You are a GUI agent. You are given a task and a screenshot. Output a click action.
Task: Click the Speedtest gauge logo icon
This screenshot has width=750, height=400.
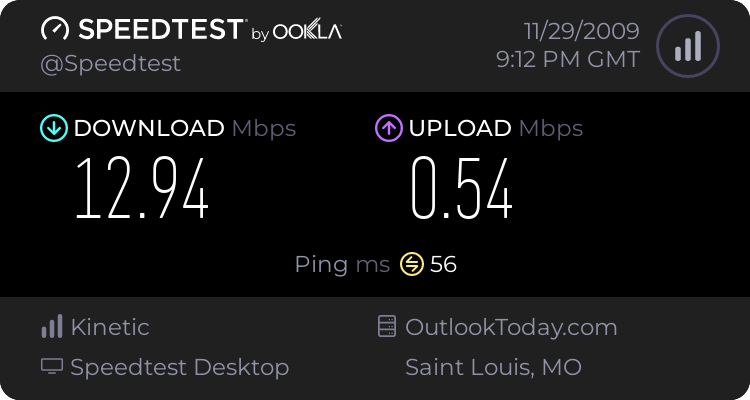click(55, 29)
